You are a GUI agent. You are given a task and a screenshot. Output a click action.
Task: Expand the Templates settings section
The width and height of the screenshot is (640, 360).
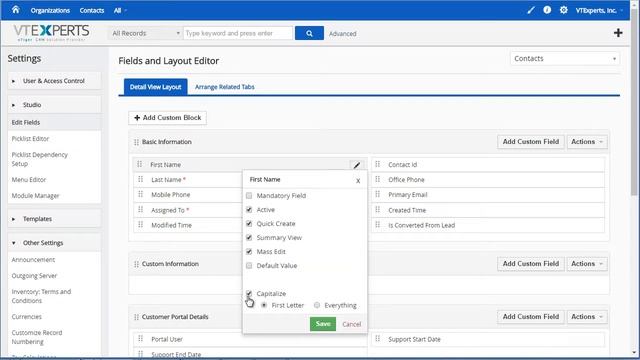coord(54,219)
